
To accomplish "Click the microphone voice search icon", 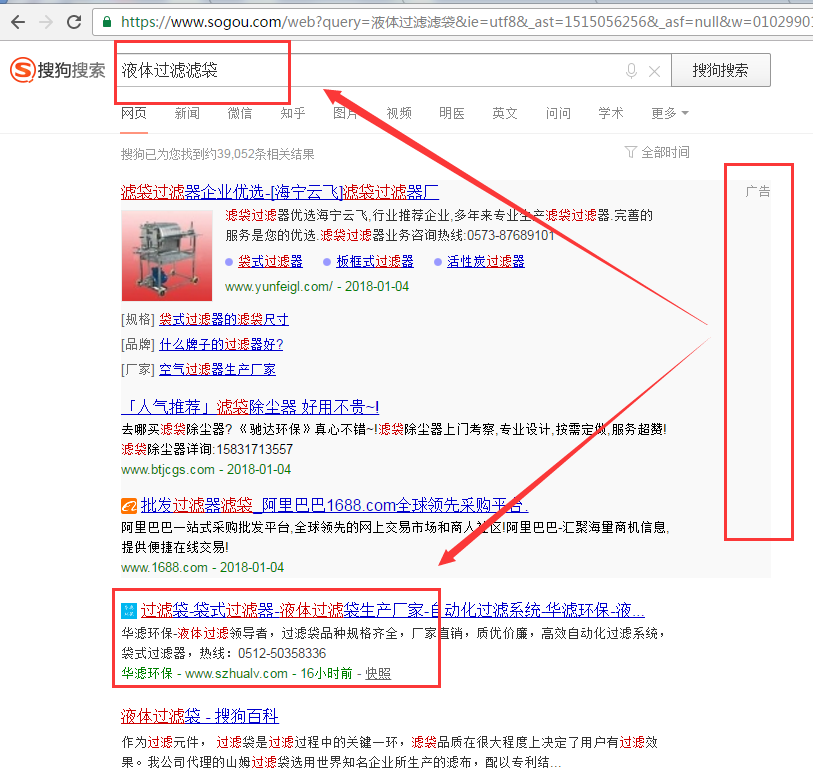I will [x=631, y=71].
